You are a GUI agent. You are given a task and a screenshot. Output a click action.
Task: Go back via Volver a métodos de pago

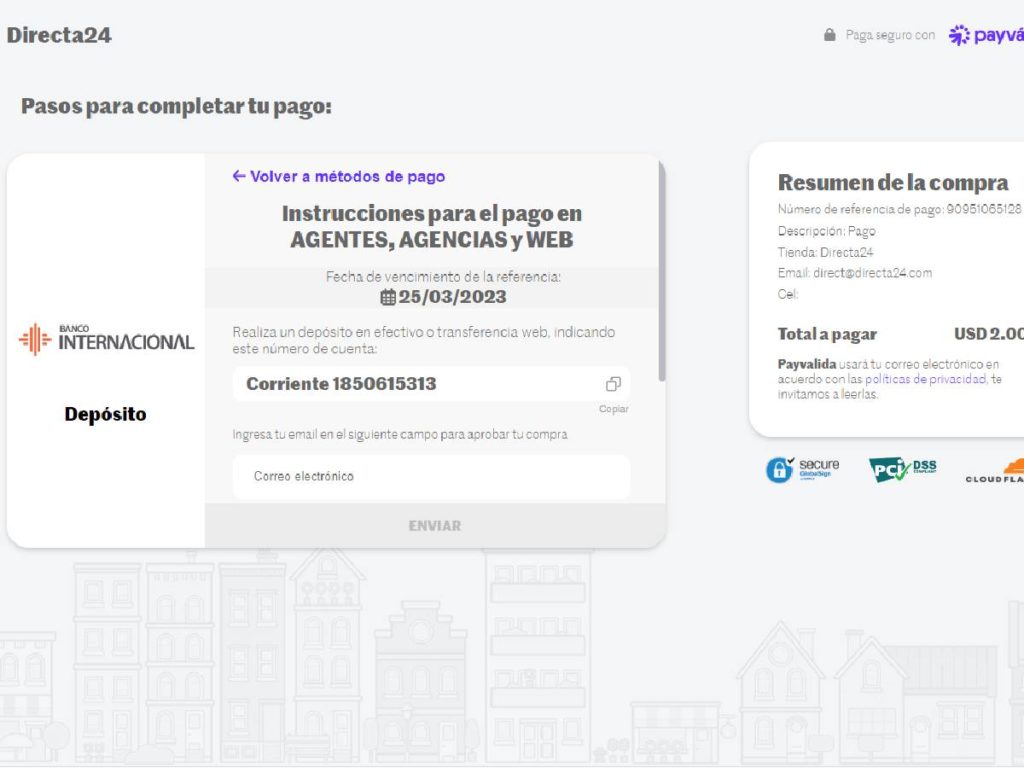[338, 176]
